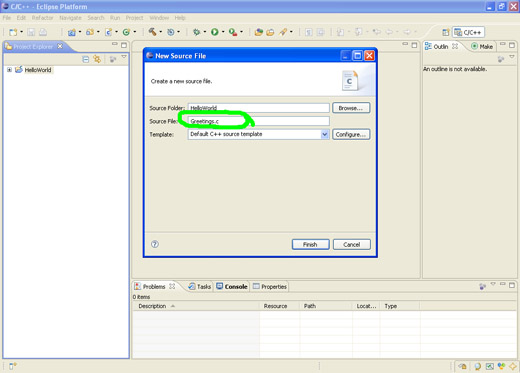Click the yellow diamond icon in status bar
The image size is (520, 373).
tap(513, 366)
